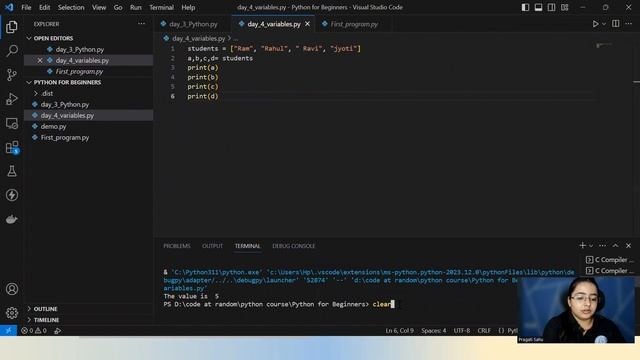
Task: Switch to the Debug Console tab
Action: (x=293, y=246)
